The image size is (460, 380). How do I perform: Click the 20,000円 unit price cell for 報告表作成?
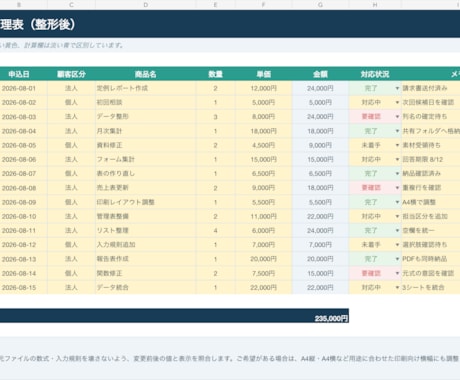click(264, 259)
